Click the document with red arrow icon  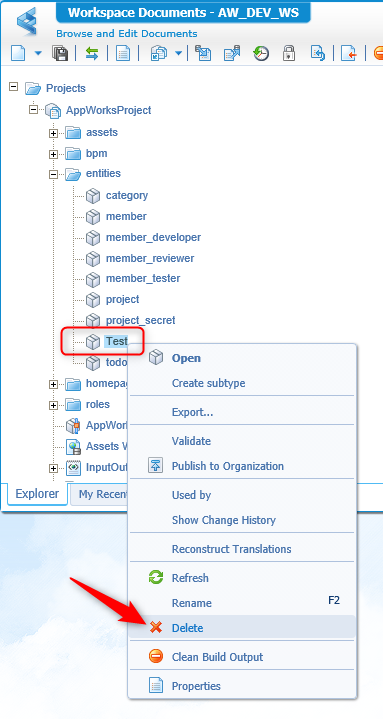click(349, 53)
